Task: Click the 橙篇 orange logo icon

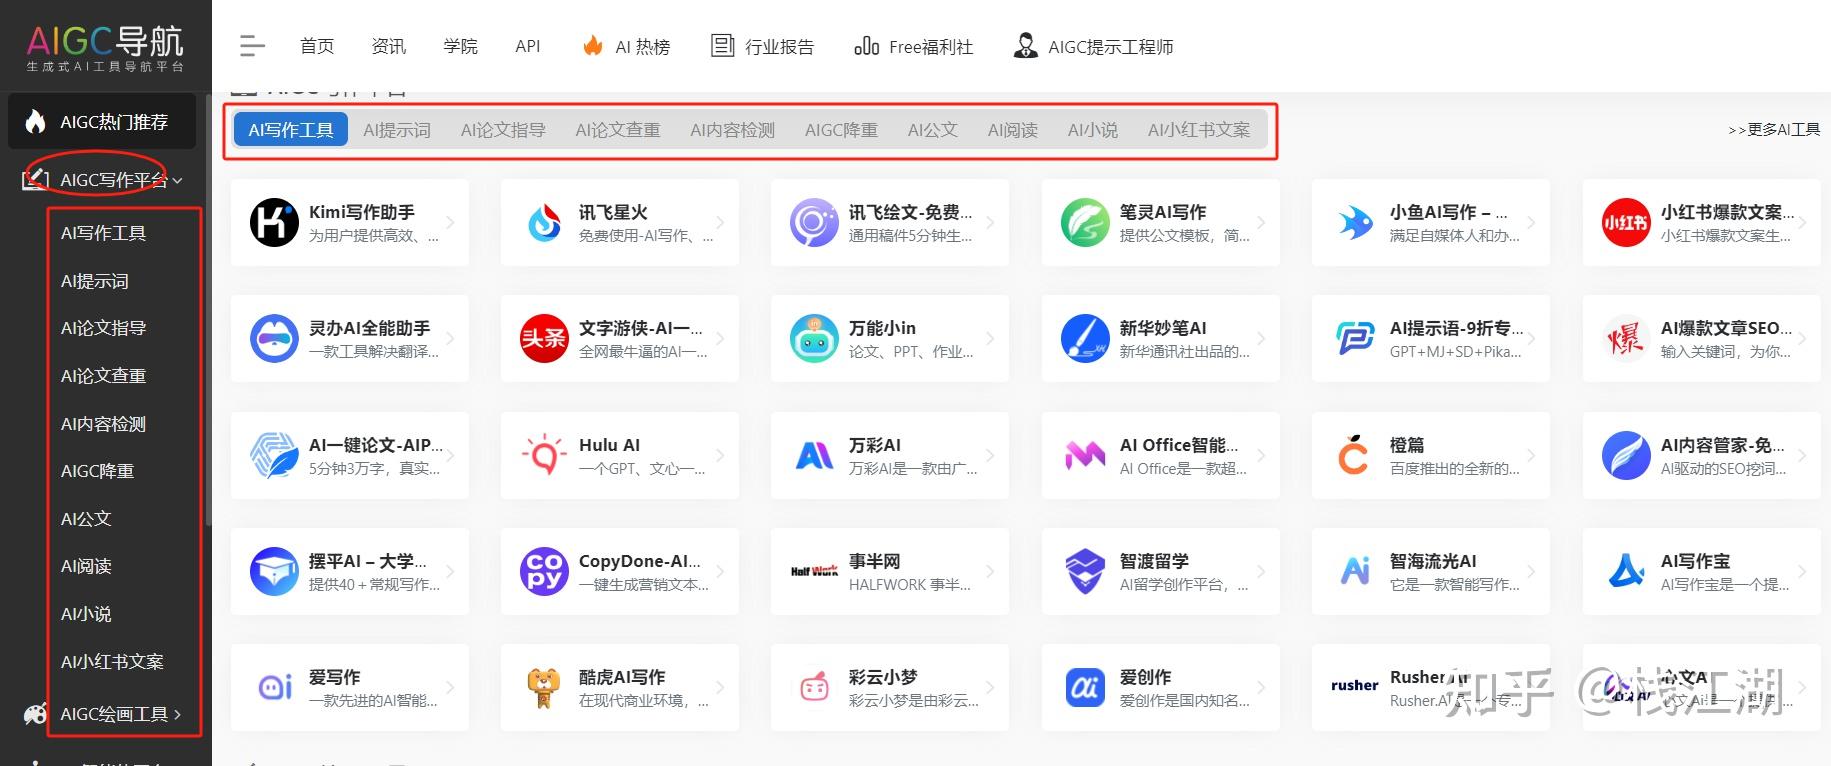Action: pos(1354,455)
